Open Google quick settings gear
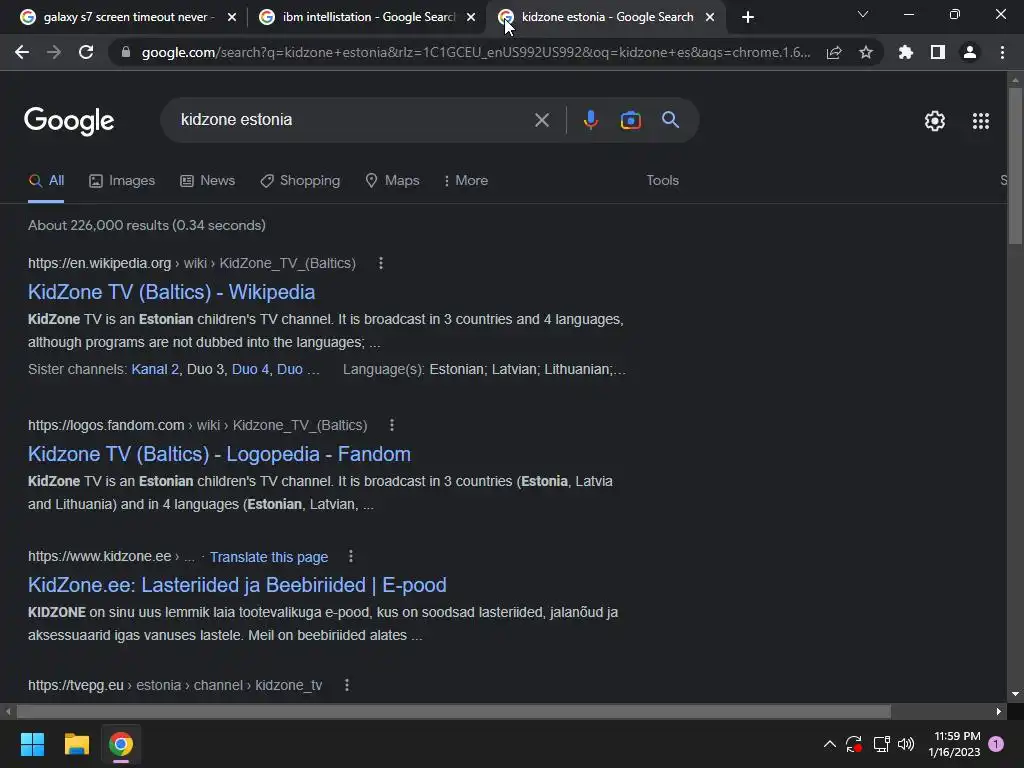Image resolution: width=1024 pixels, height=768 pixels. (935, 121)
